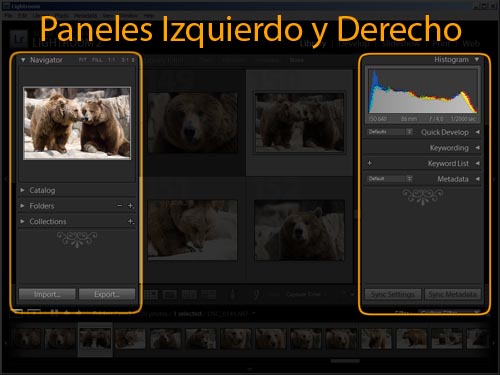This screenshot has height=375, width=500.
Task: Click the ISO 640 readout
Action: tap(378, 119)
